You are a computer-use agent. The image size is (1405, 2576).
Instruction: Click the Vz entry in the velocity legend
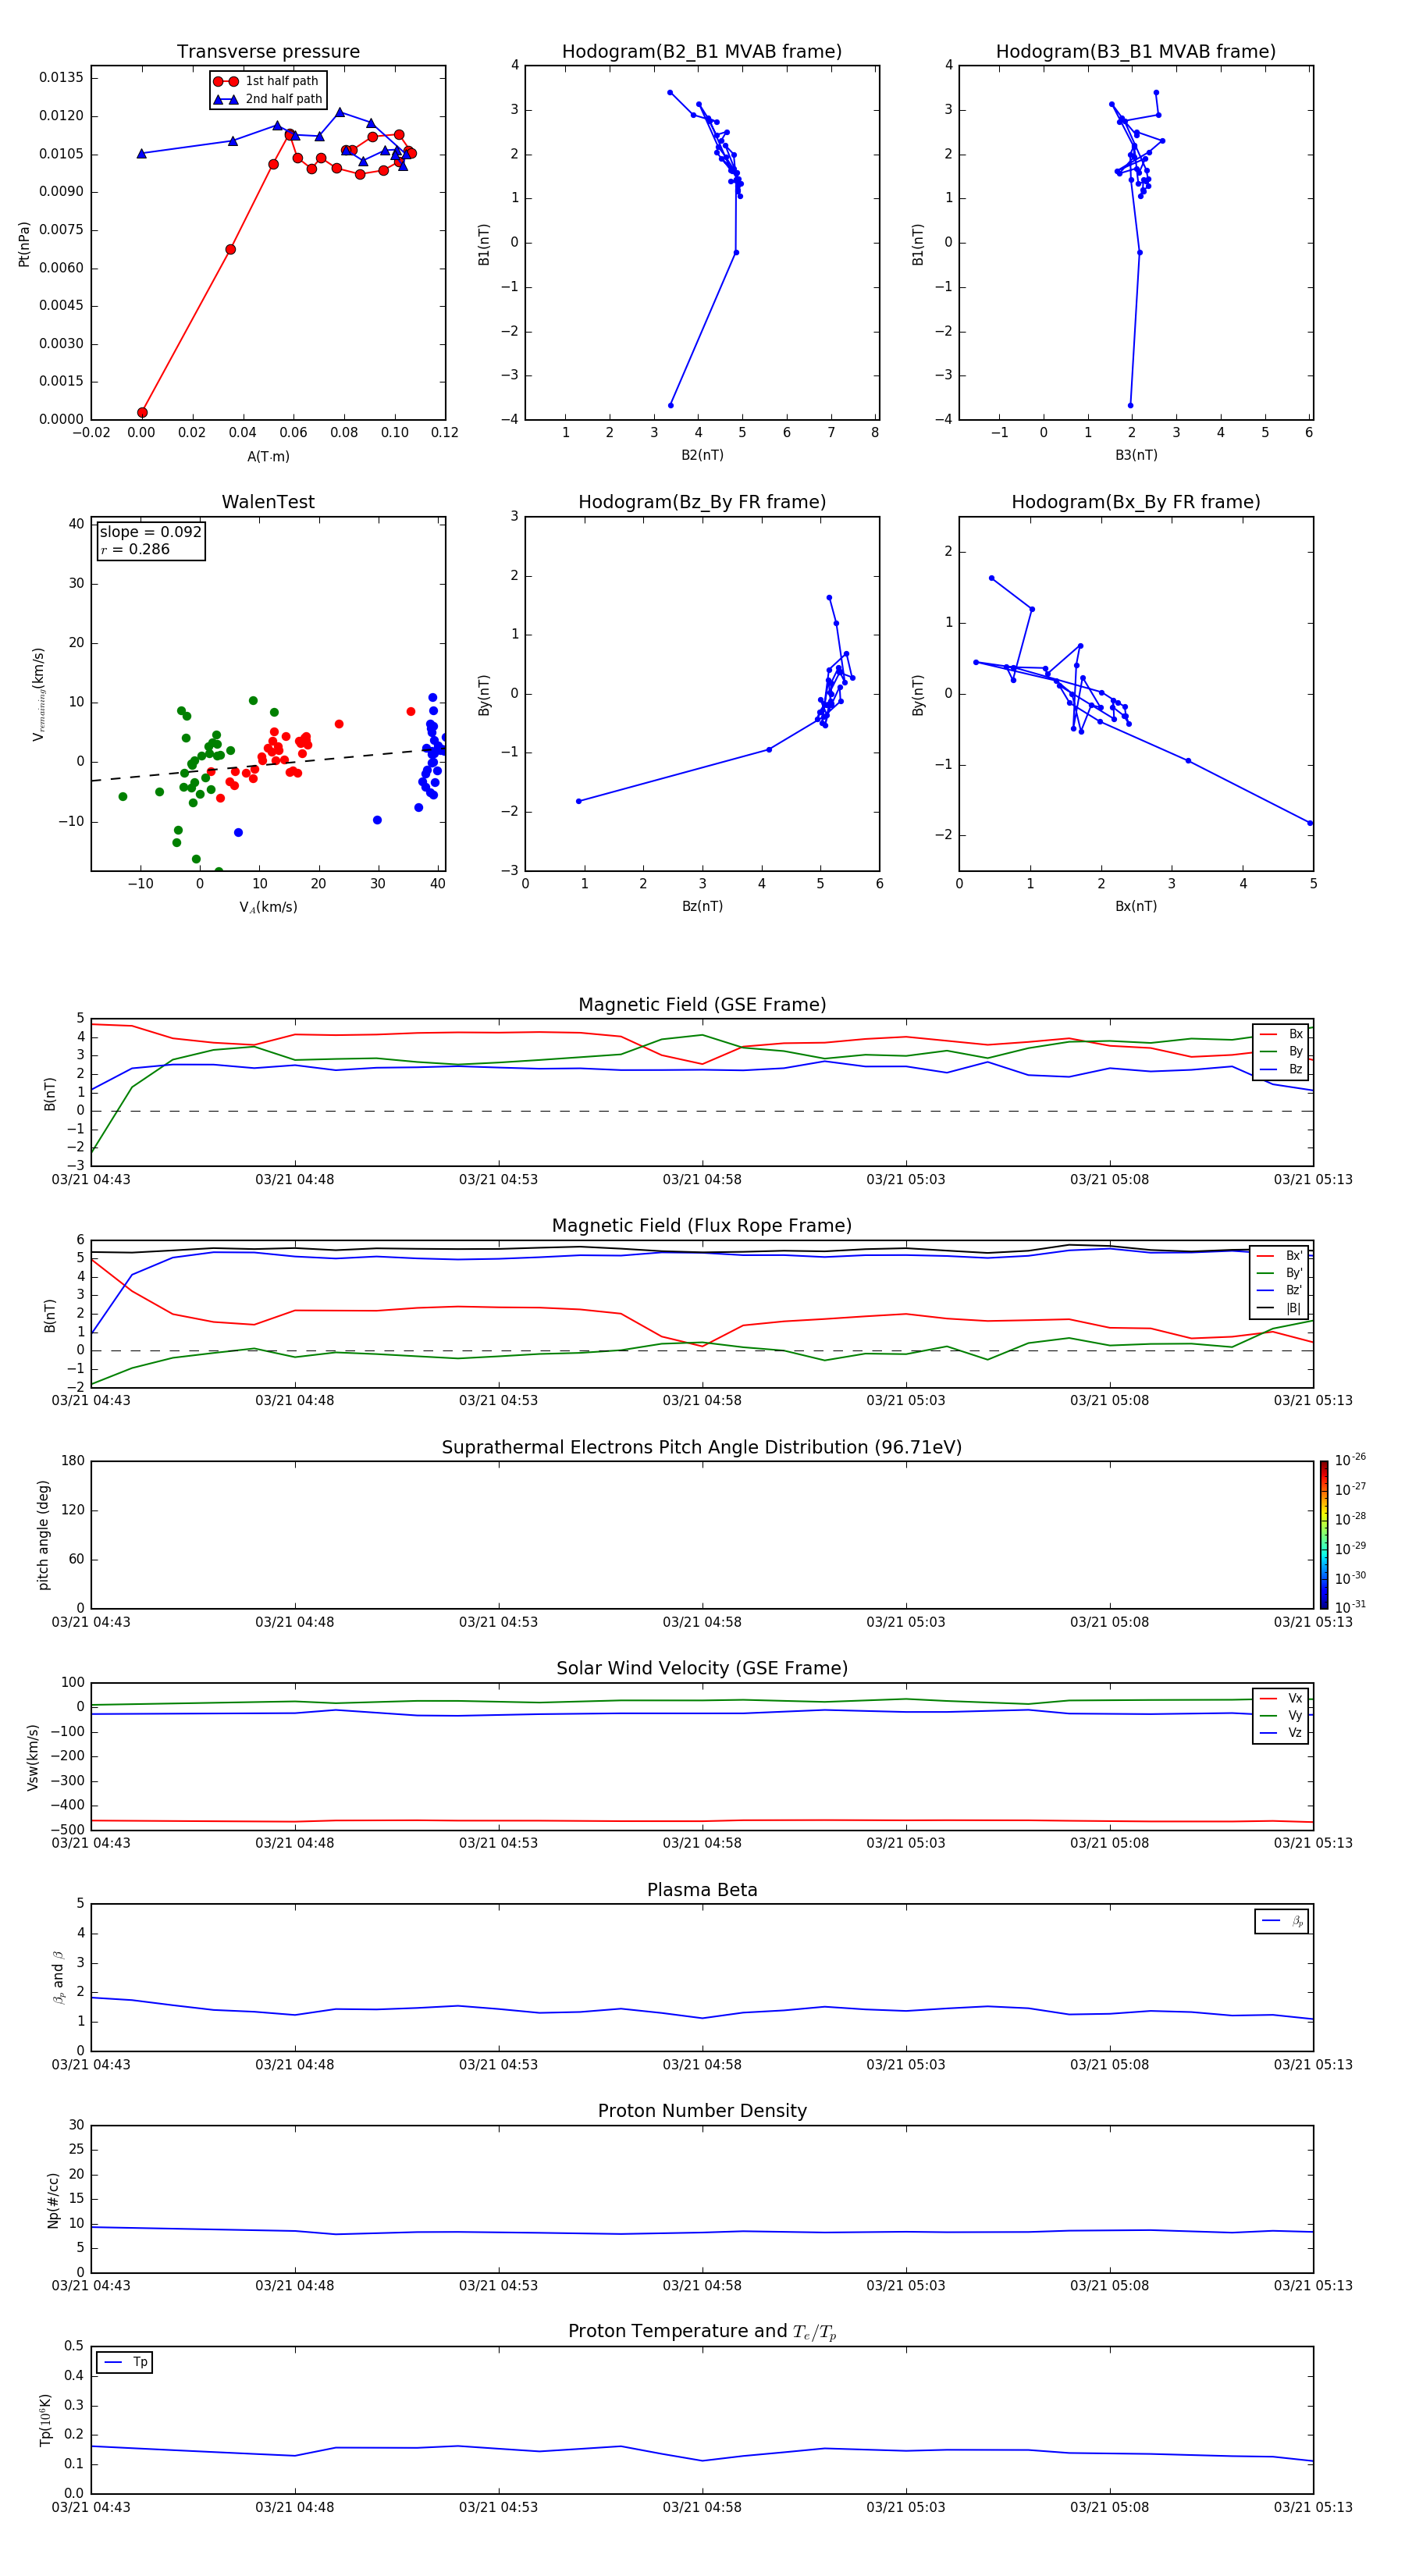pyautogui.click(x=1281, y=1733)
